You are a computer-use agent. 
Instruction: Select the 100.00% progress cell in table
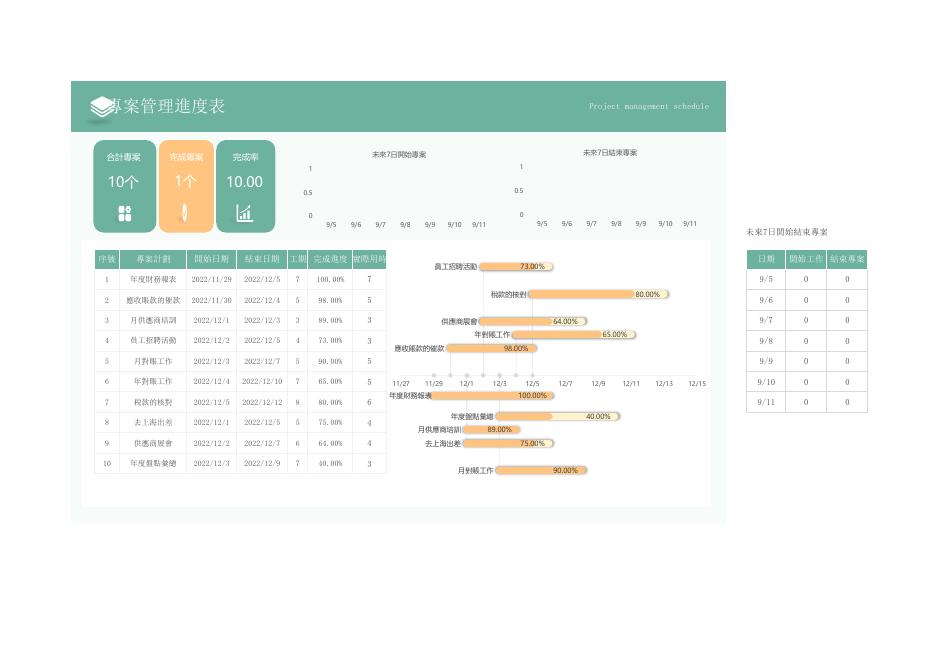[330, 279]
